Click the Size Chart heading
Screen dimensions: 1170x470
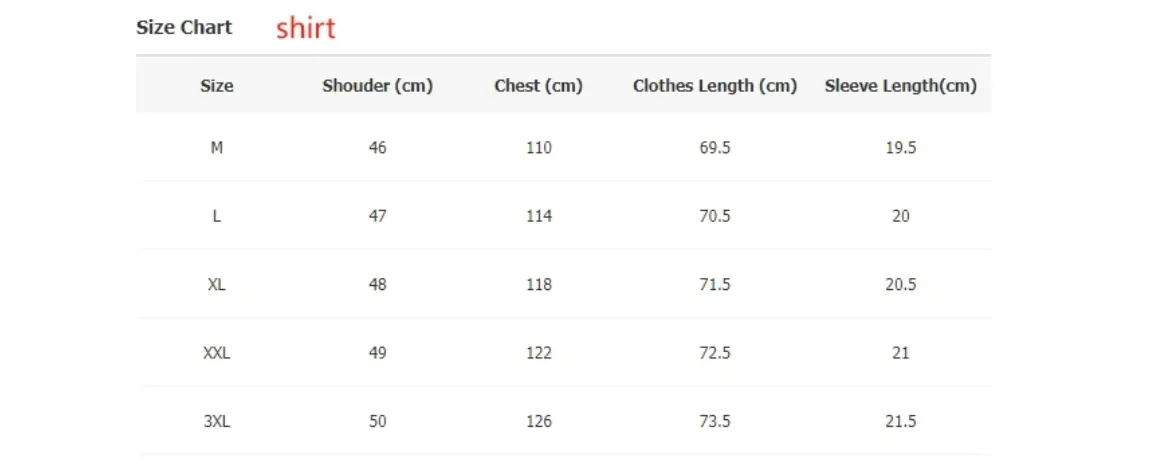pyautogui.click(x=184, y=28)
